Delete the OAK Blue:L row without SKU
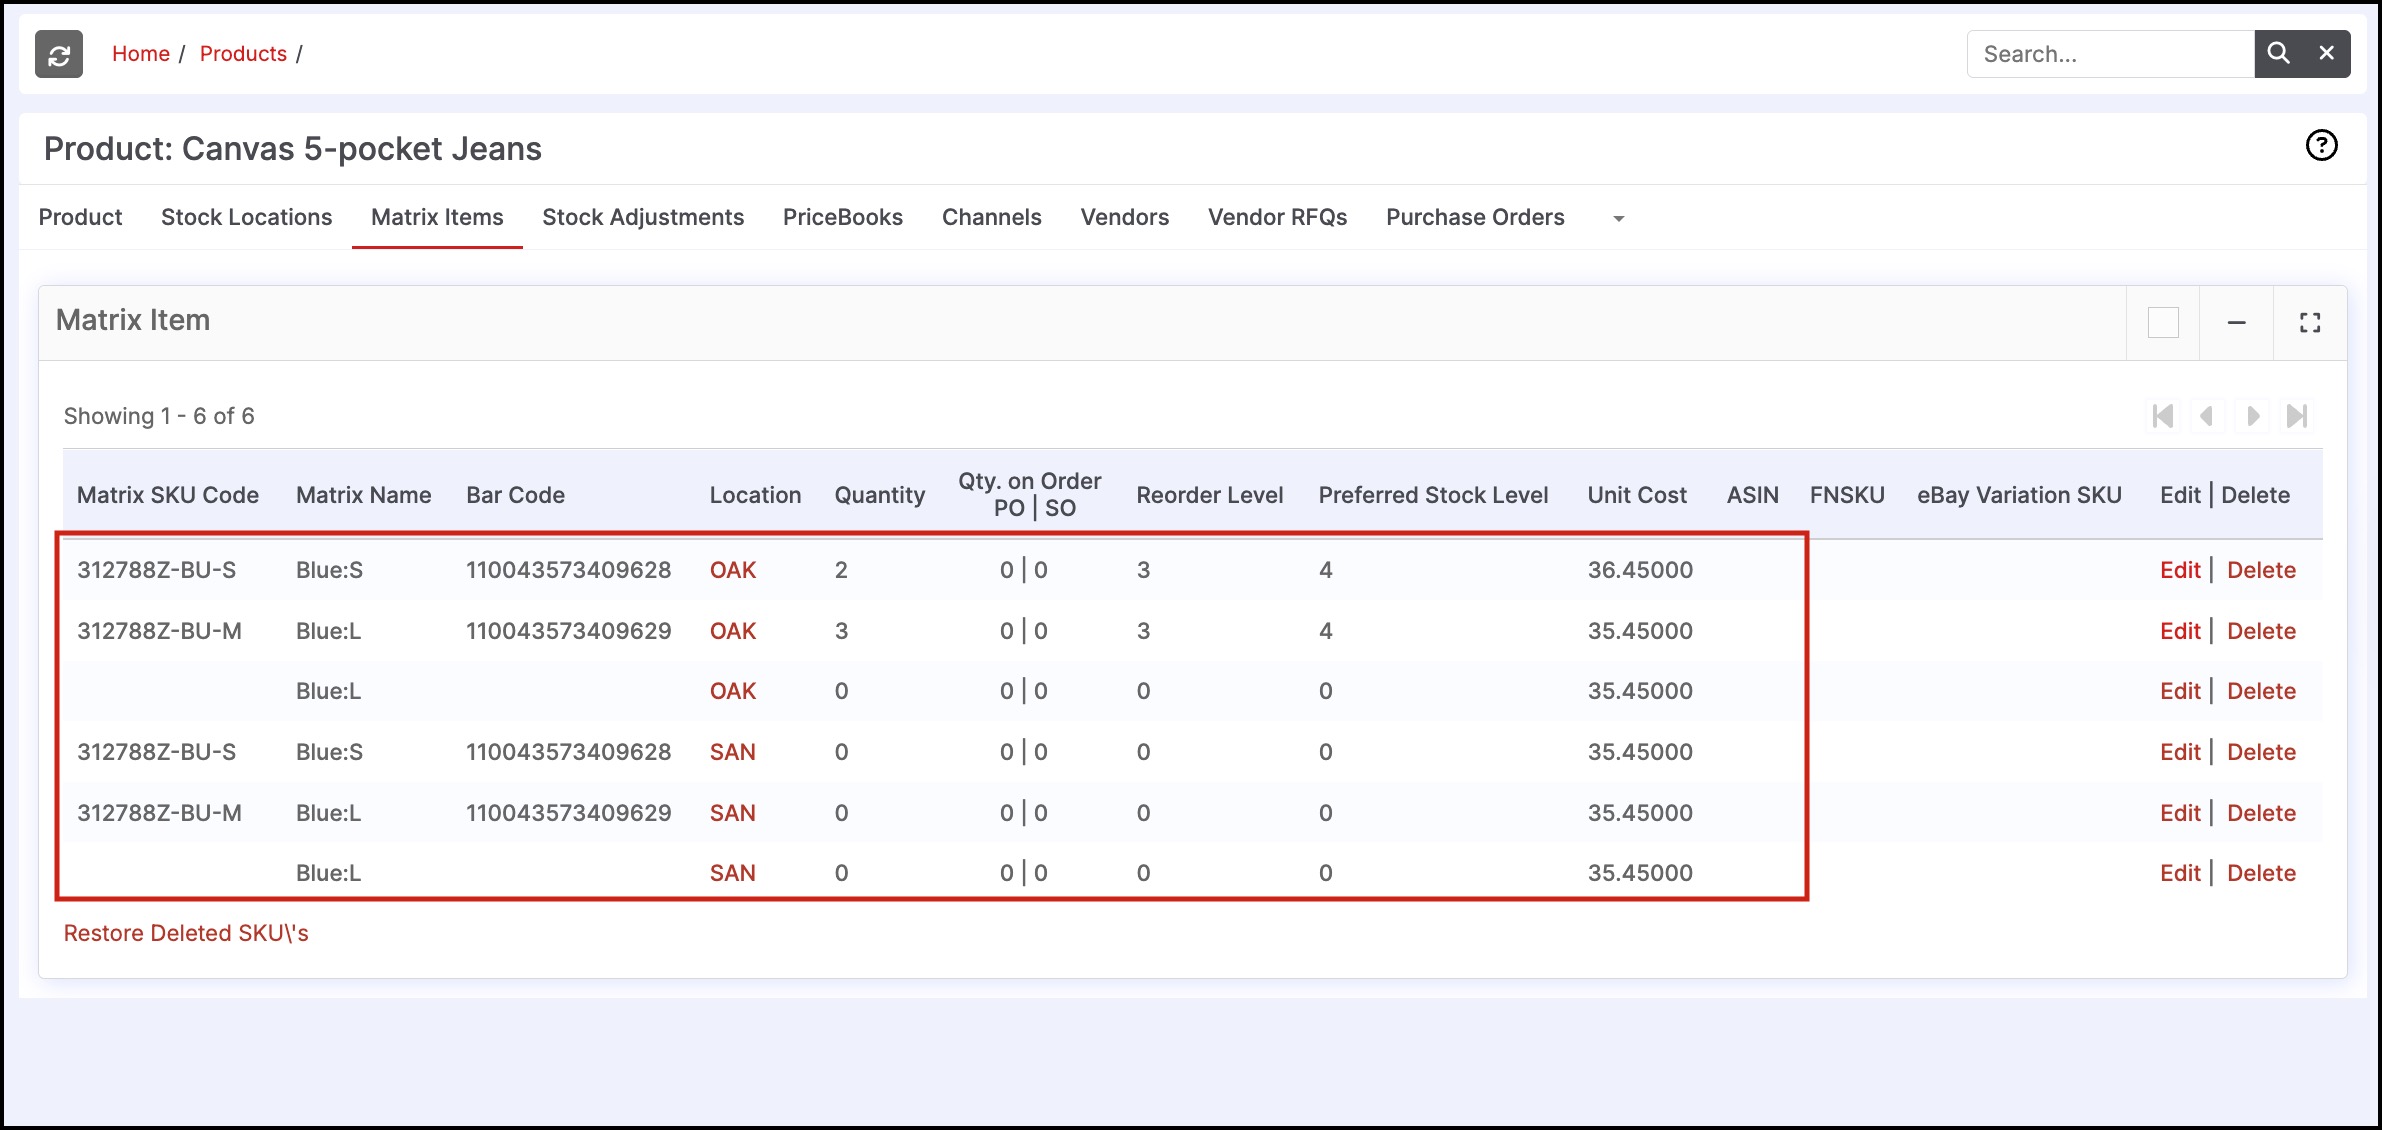The height and width of the screenshot is (1130, 2382). tap(2261, 691)
